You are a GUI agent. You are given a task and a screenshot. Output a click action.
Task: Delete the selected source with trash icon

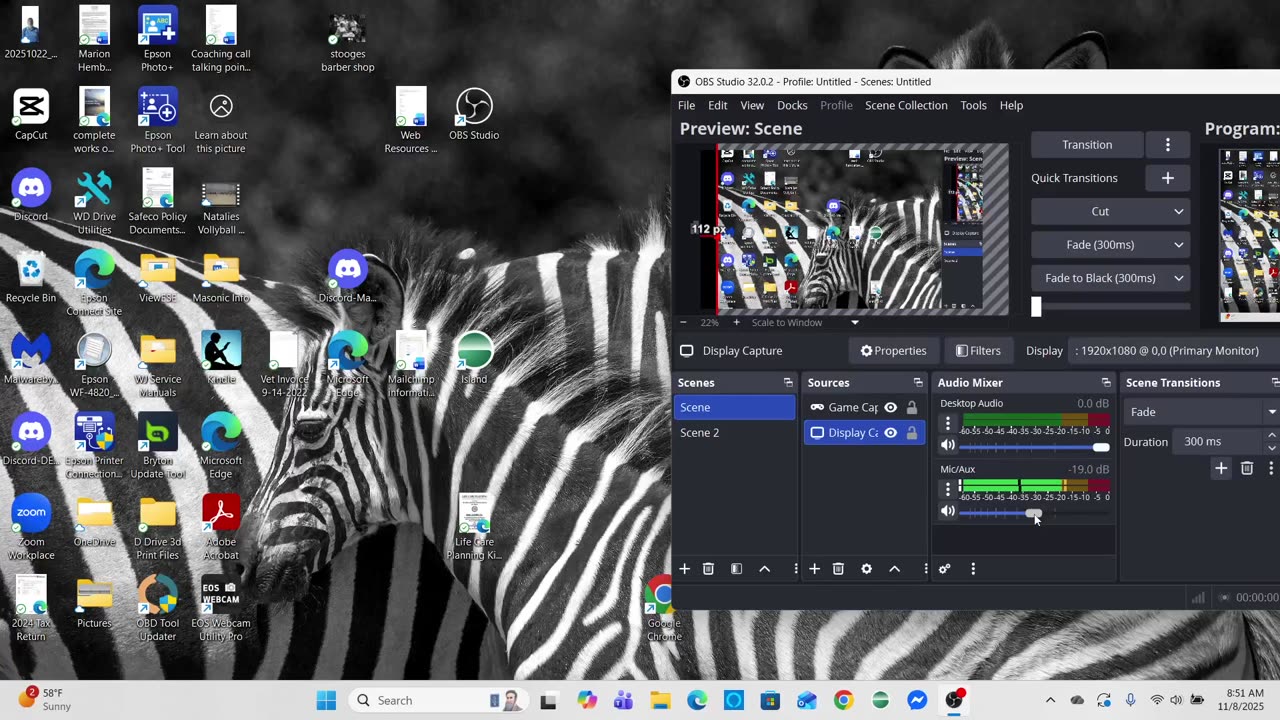click(x=839, y=569)
